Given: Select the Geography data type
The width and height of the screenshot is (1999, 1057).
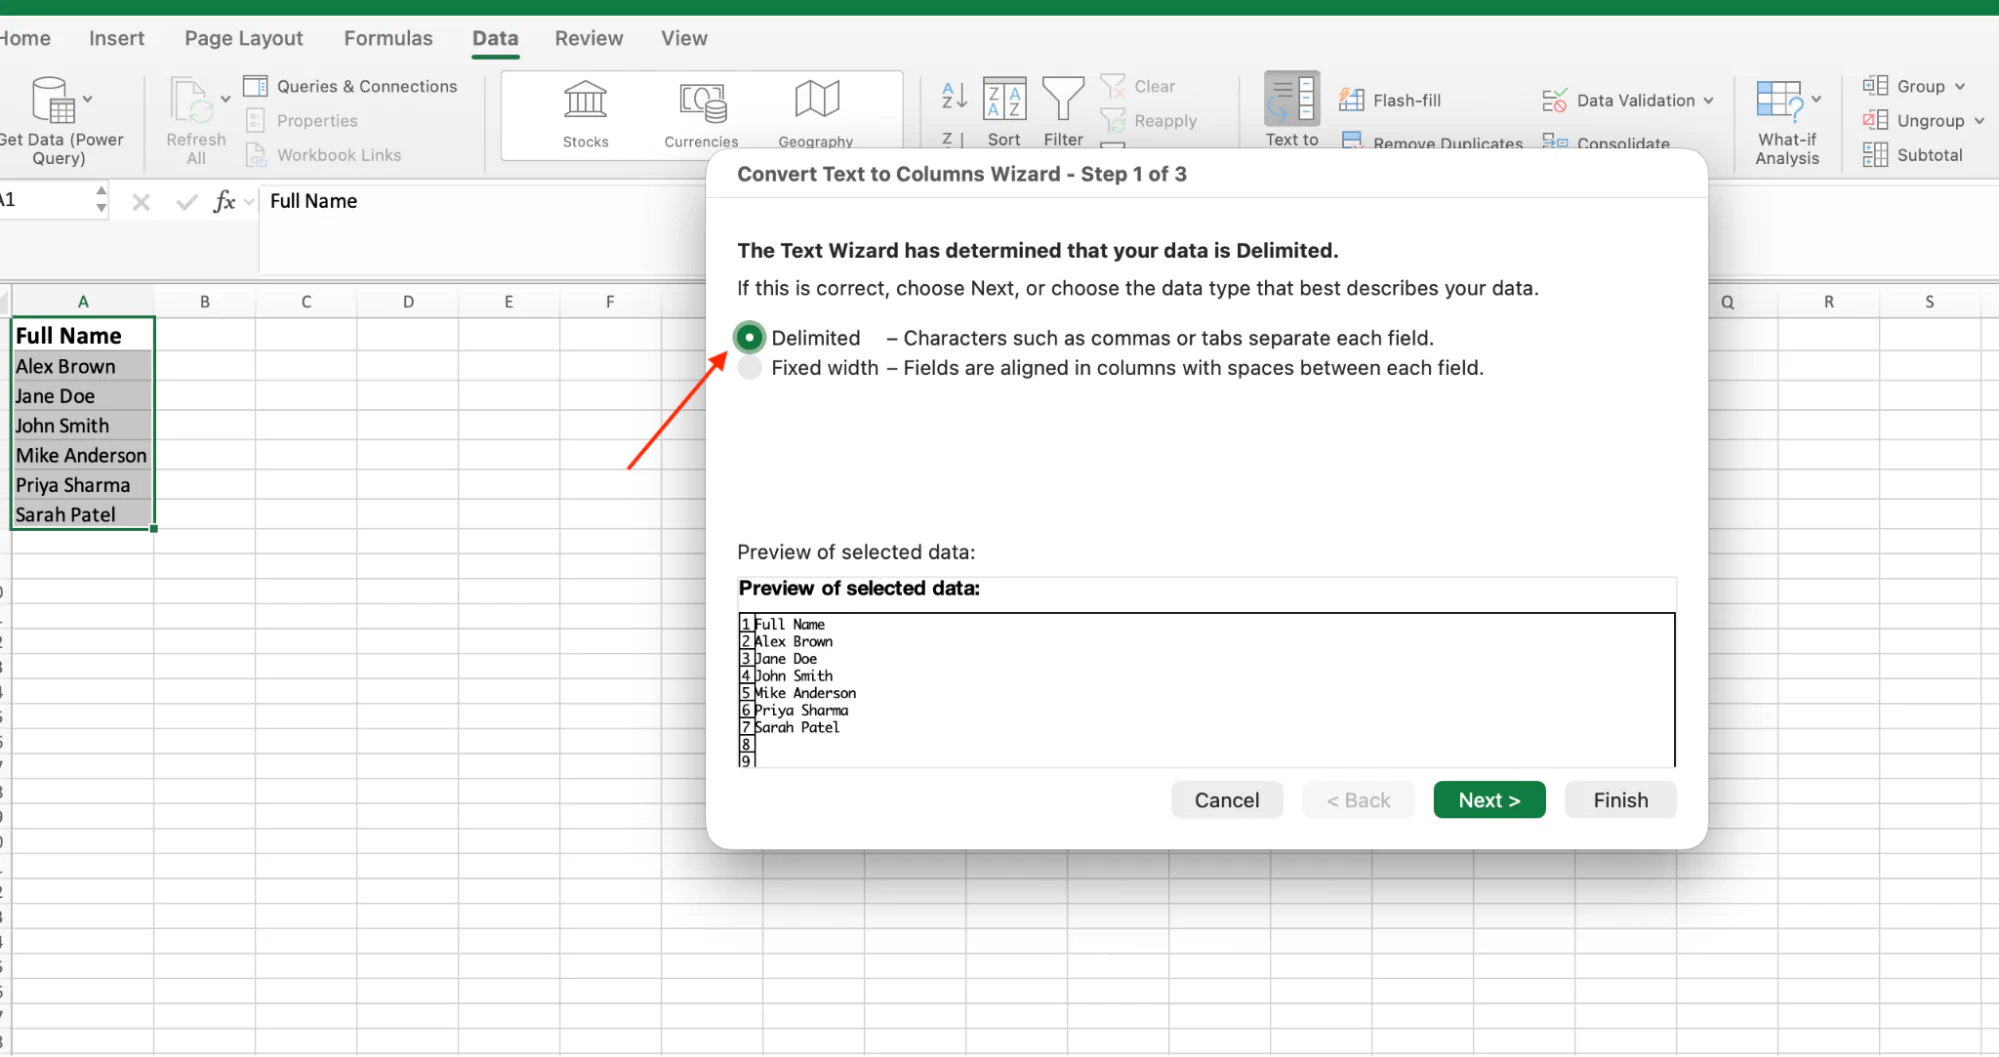Looking at the screenshot, I should [x=816, y=115].
